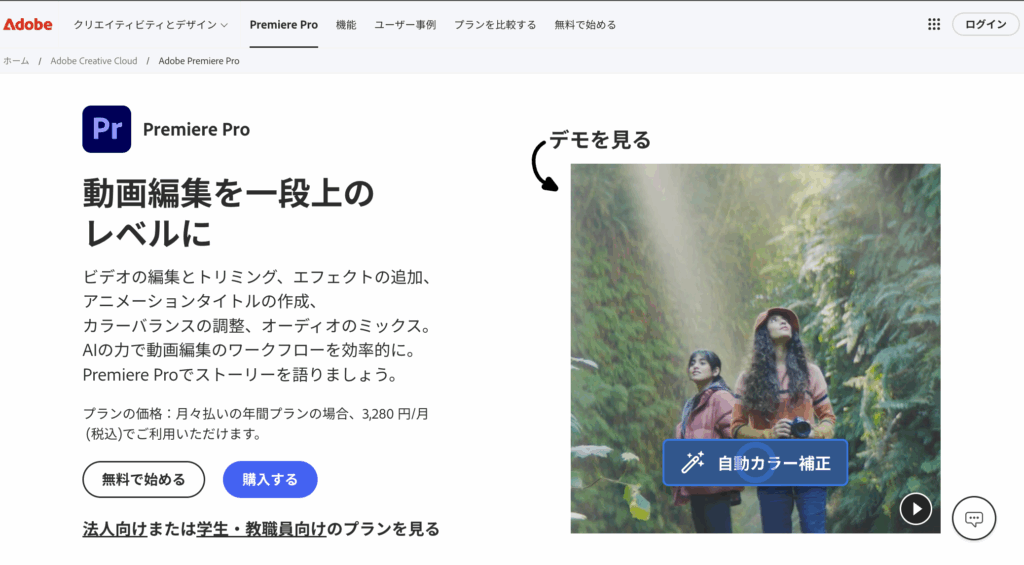Screen dimensions: 1024x565
Task: Click the Adobe logo
Action: (27, 24)
